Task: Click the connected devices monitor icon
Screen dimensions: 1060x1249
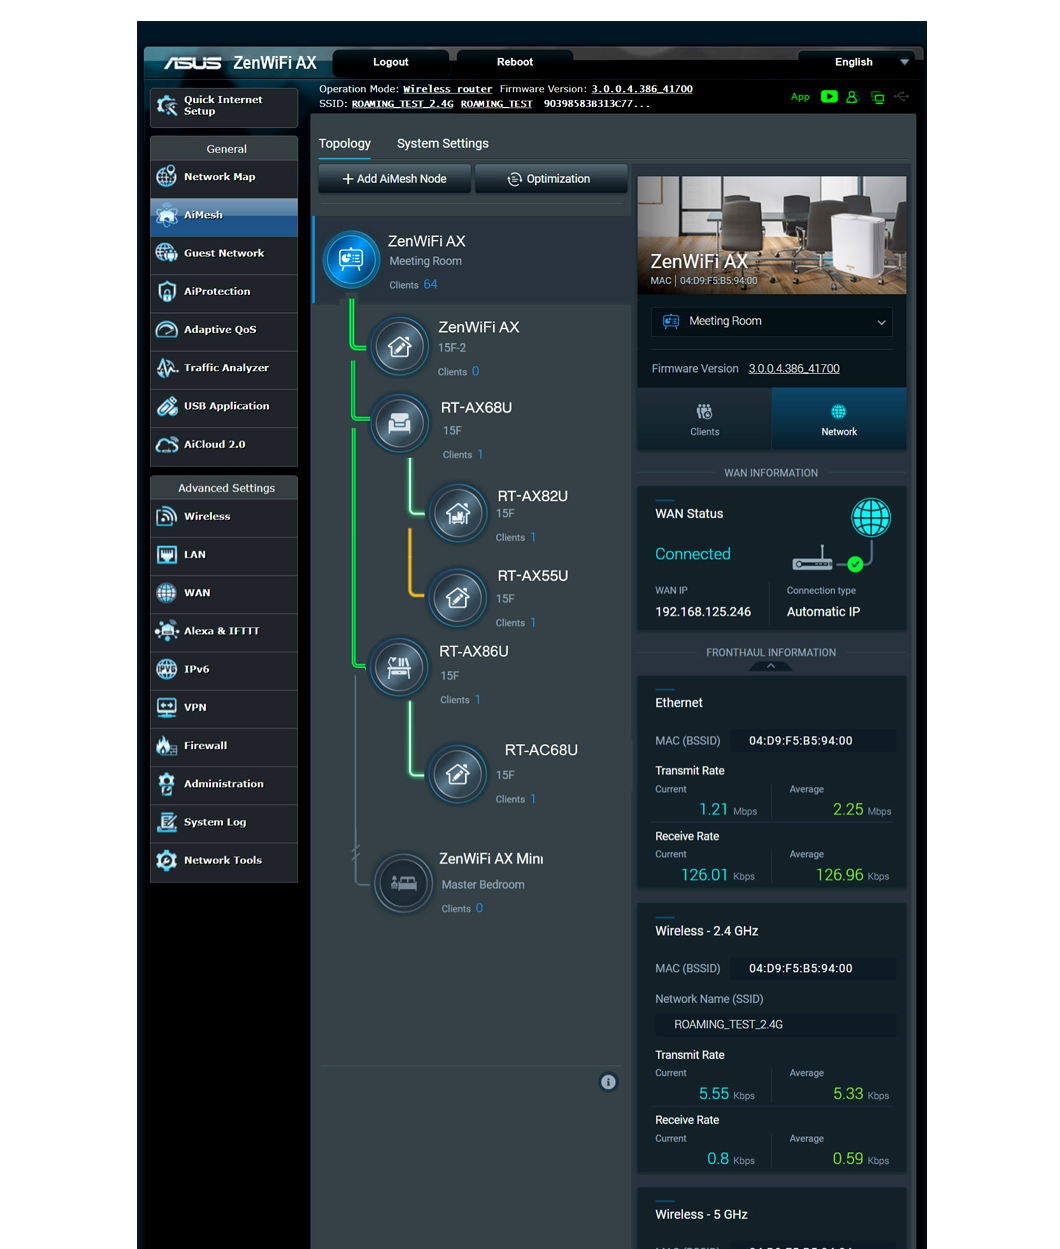Action: pos(877,97)
